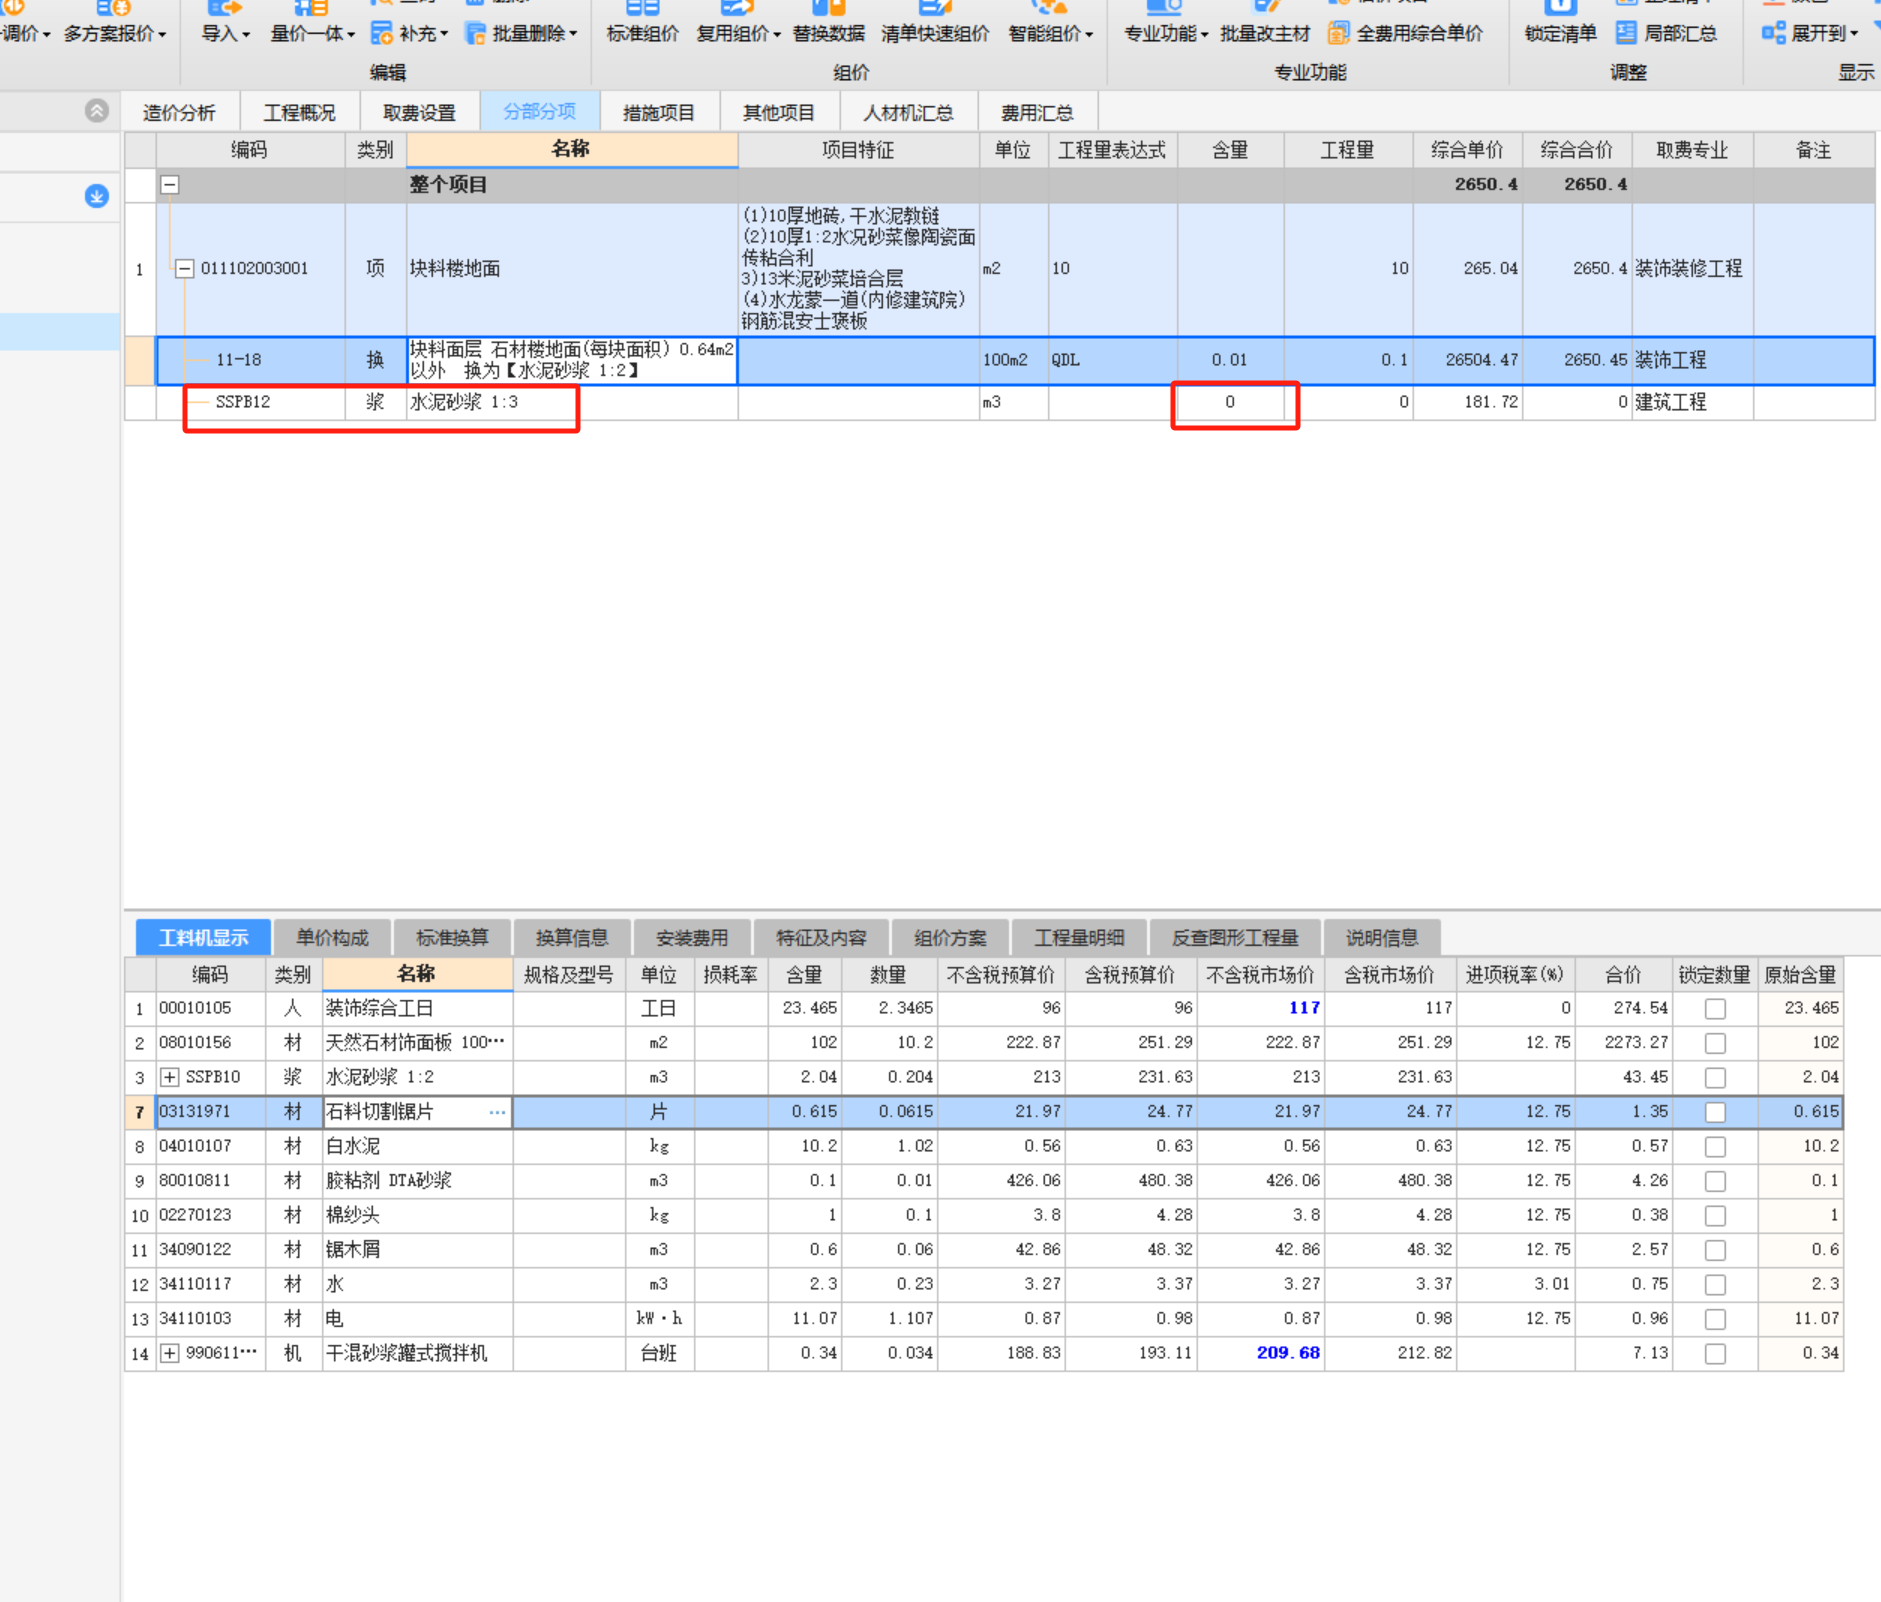Select the 11-18 quota code cell
This screenshot has width=1881, height=1602.
point(251,360)
